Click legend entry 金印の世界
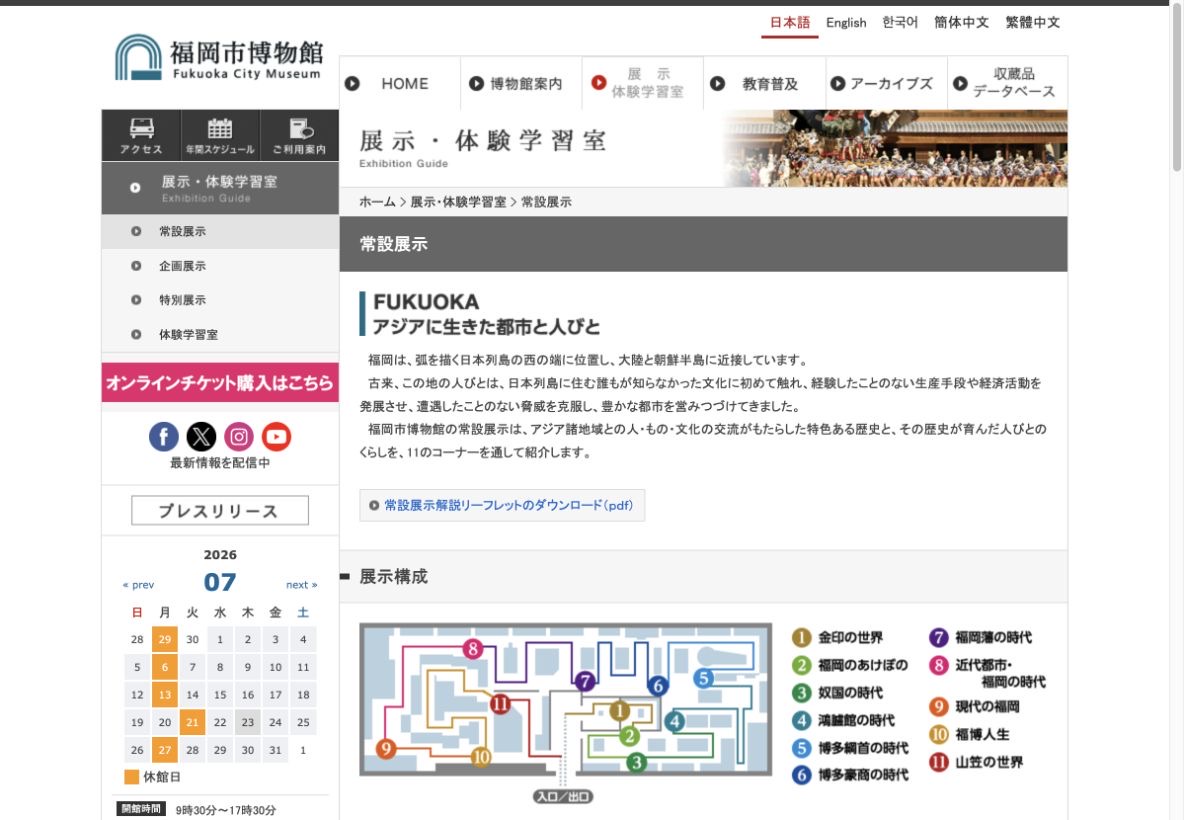The image size is (1184, 820). [x=837, y=637]
